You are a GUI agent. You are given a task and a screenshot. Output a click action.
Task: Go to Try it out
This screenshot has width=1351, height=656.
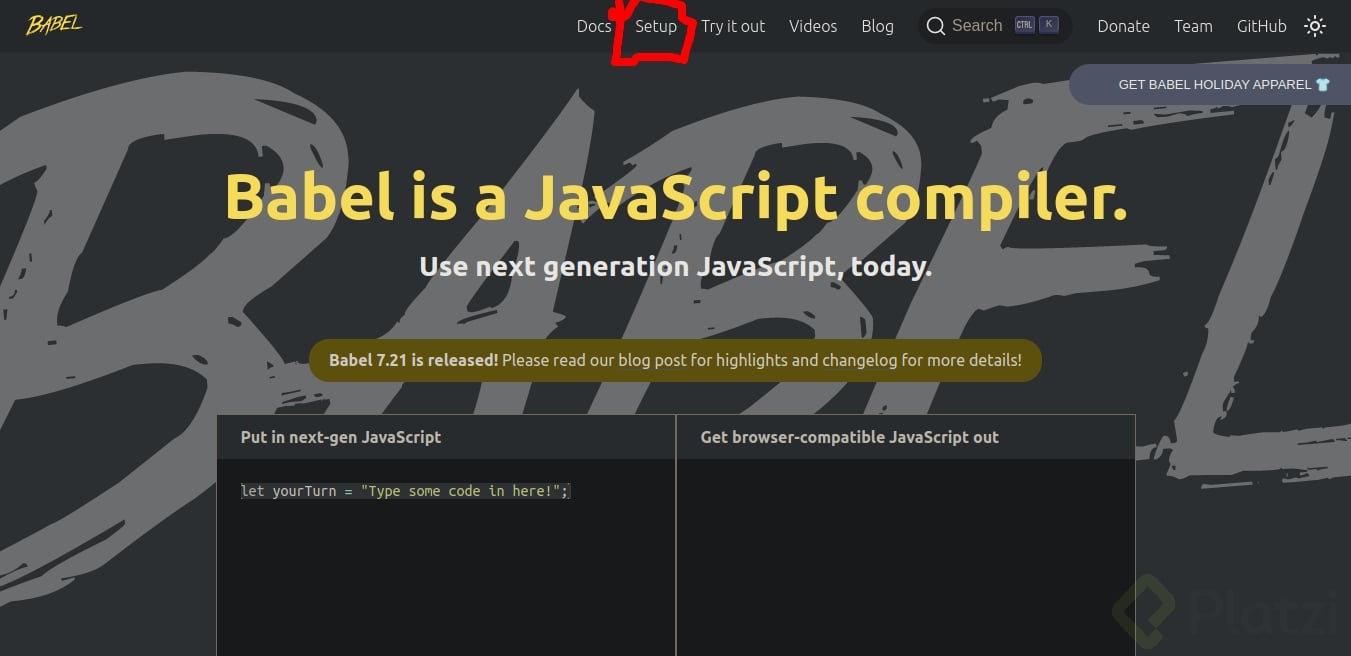coord(733,26)
